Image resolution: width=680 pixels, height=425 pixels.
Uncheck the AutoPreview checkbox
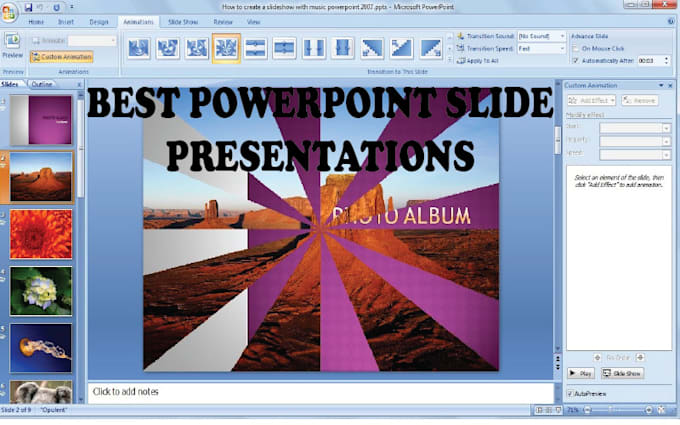coord(572,393)
